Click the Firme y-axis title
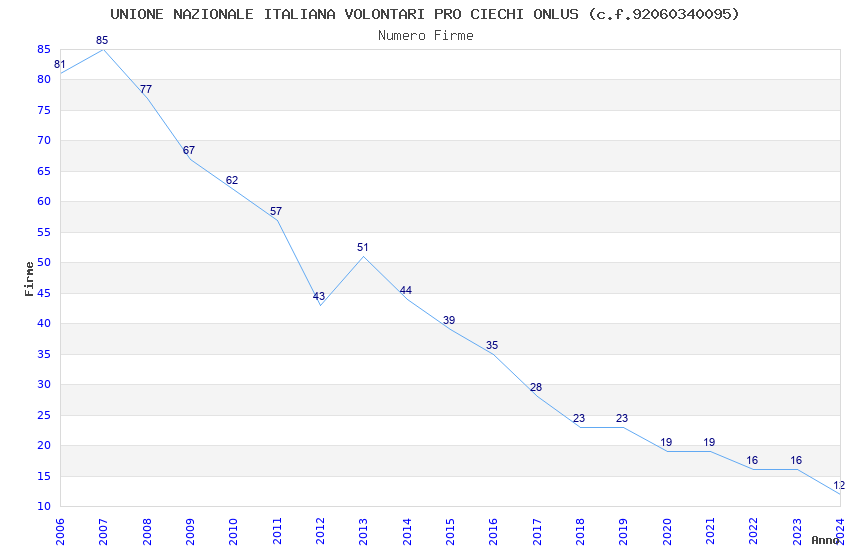This screenshot has width=850, height=550. click(x=29, y=279)
